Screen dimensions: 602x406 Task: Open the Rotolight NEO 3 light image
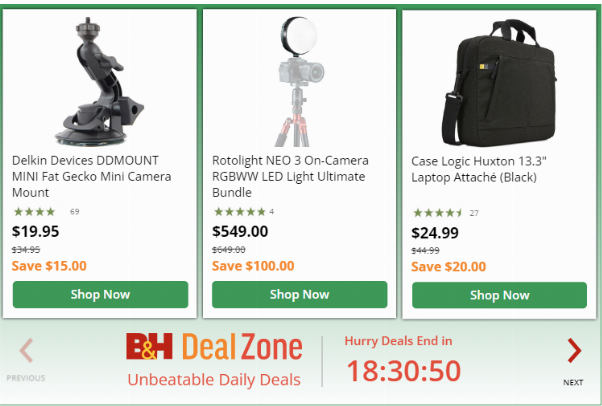coord(299,81)
